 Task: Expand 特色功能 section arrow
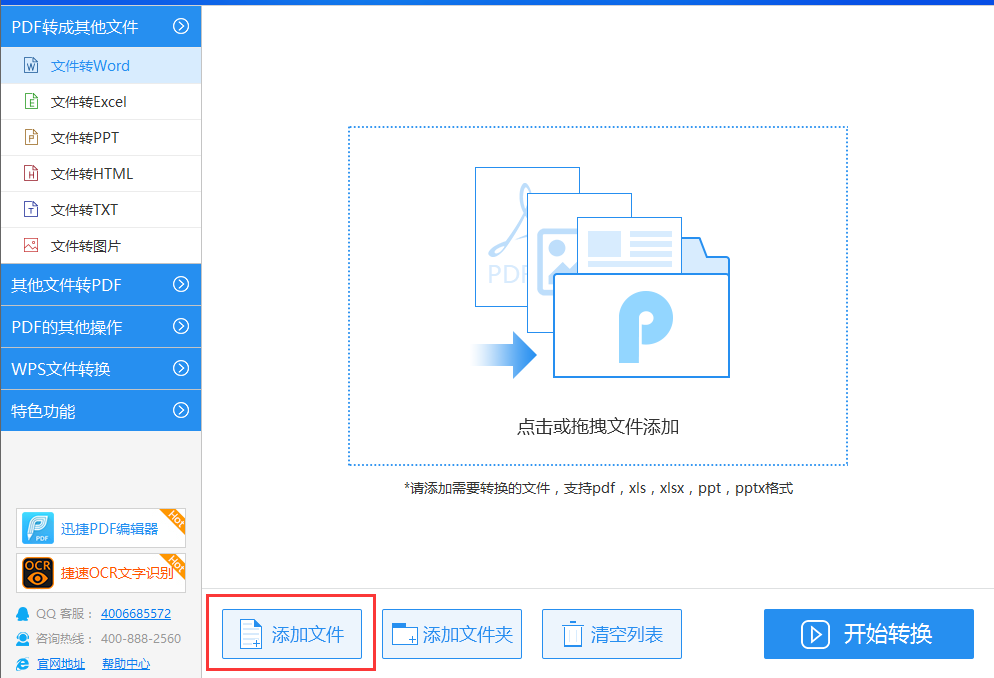click(x=181, y=410)
